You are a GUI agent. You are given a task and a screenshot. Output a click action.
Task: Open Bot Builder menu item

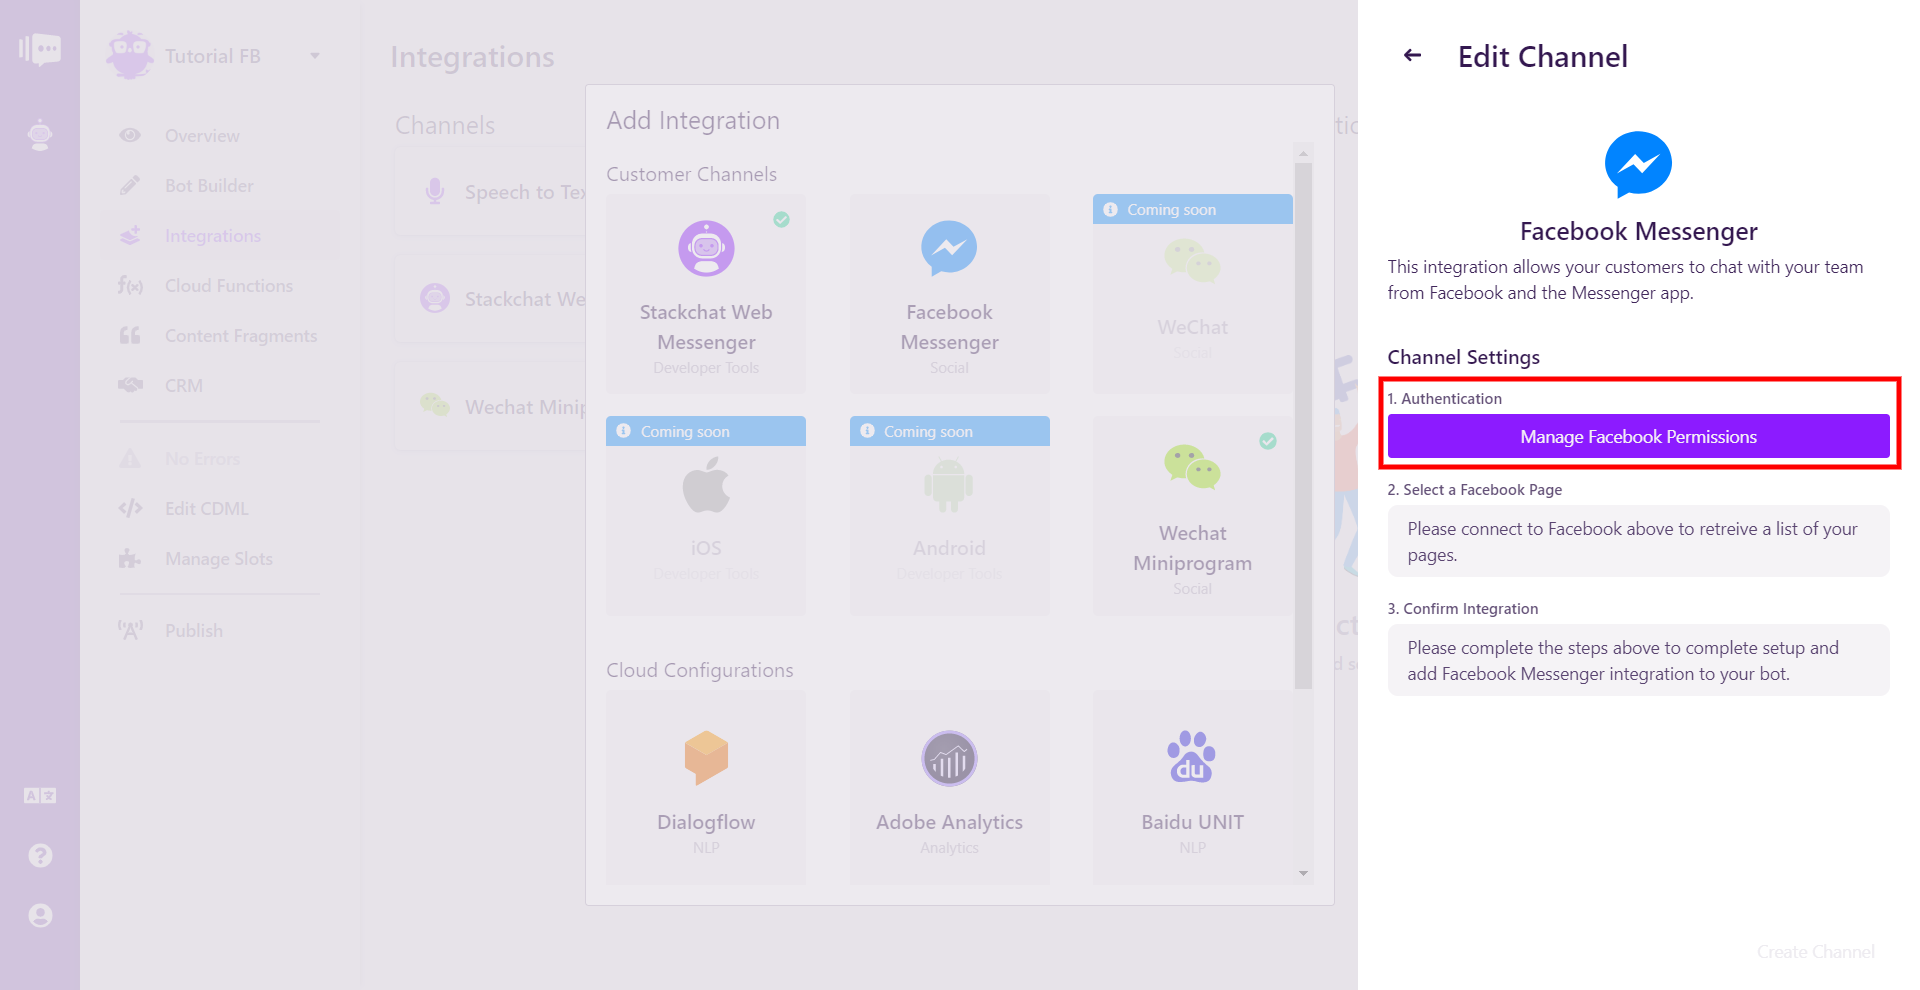pos(220,186)
